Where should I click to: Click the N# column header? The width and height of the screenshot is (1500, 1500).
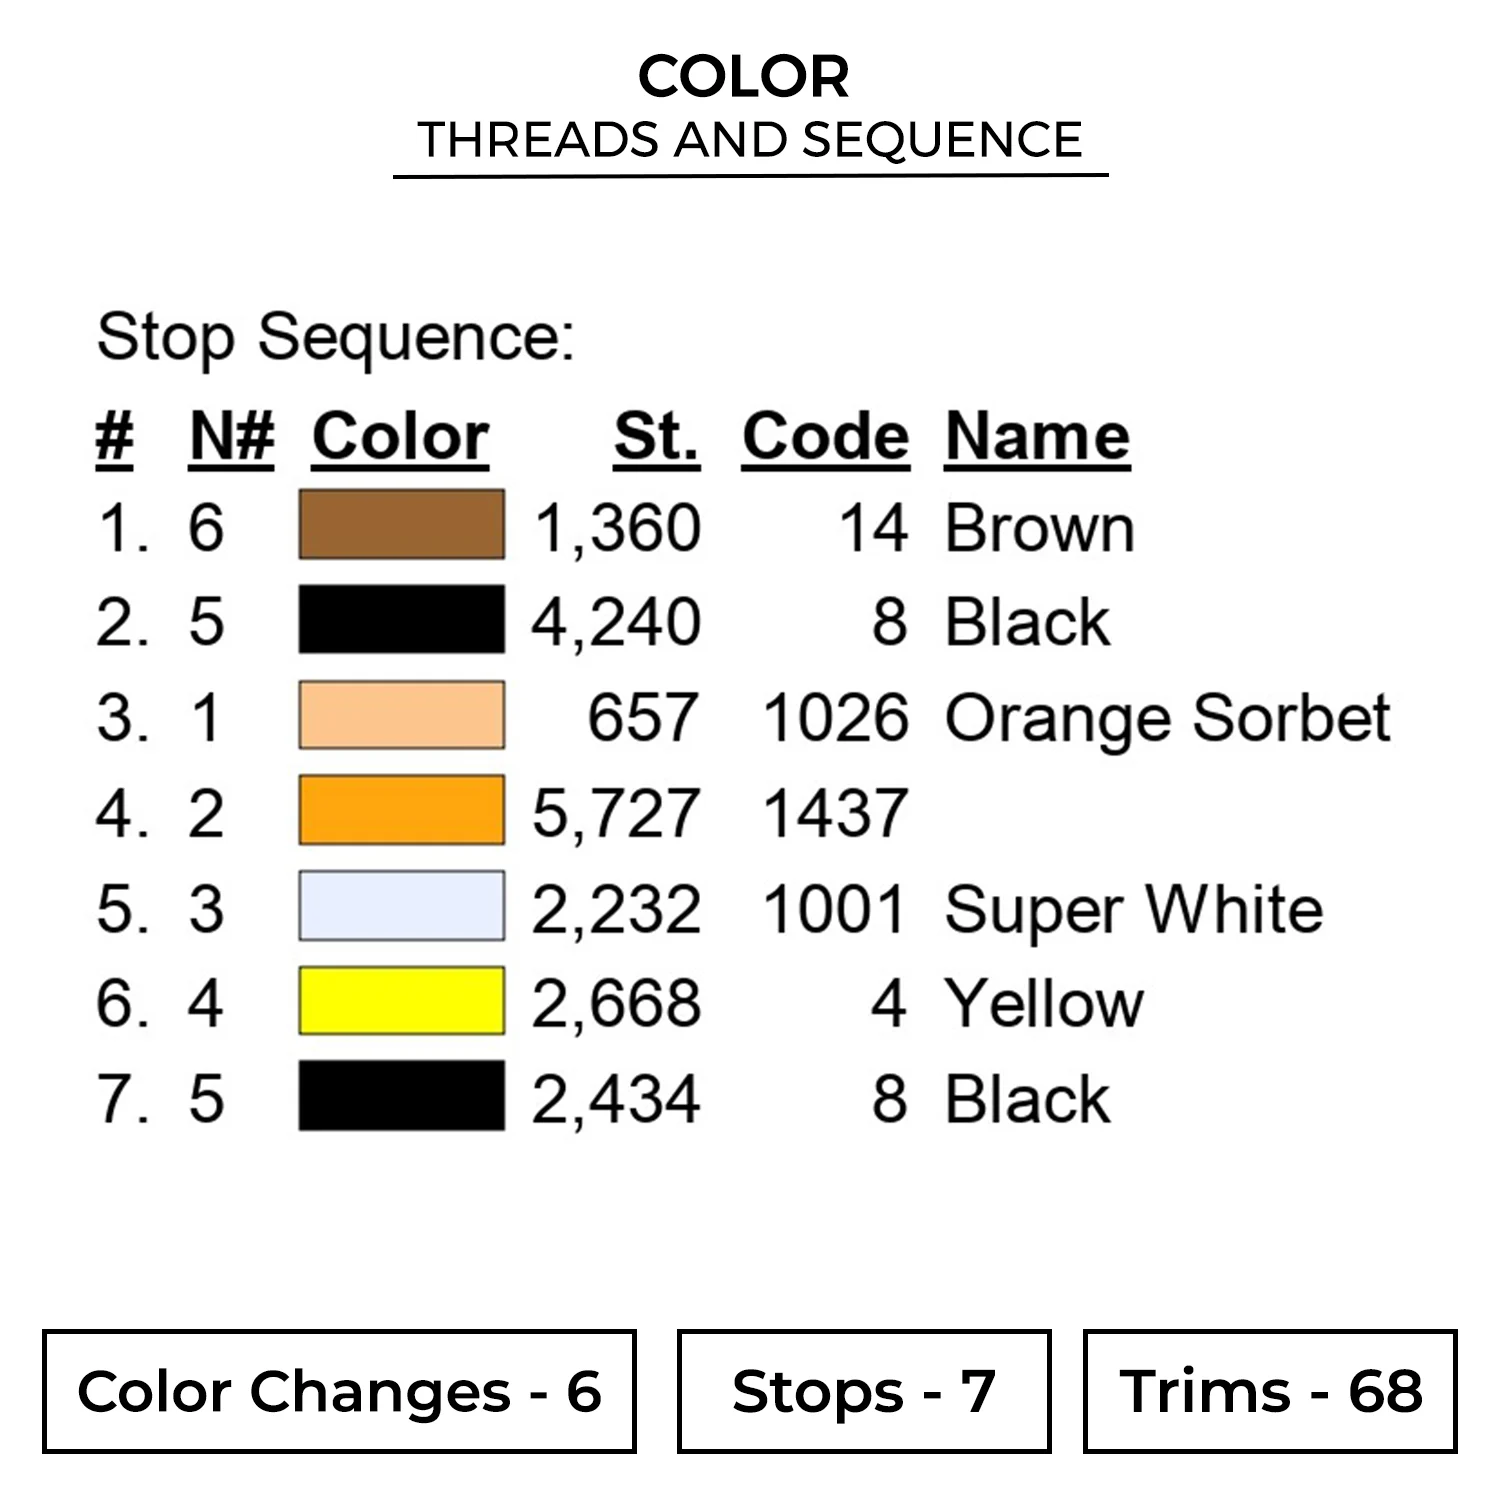(x=232, y=437)
